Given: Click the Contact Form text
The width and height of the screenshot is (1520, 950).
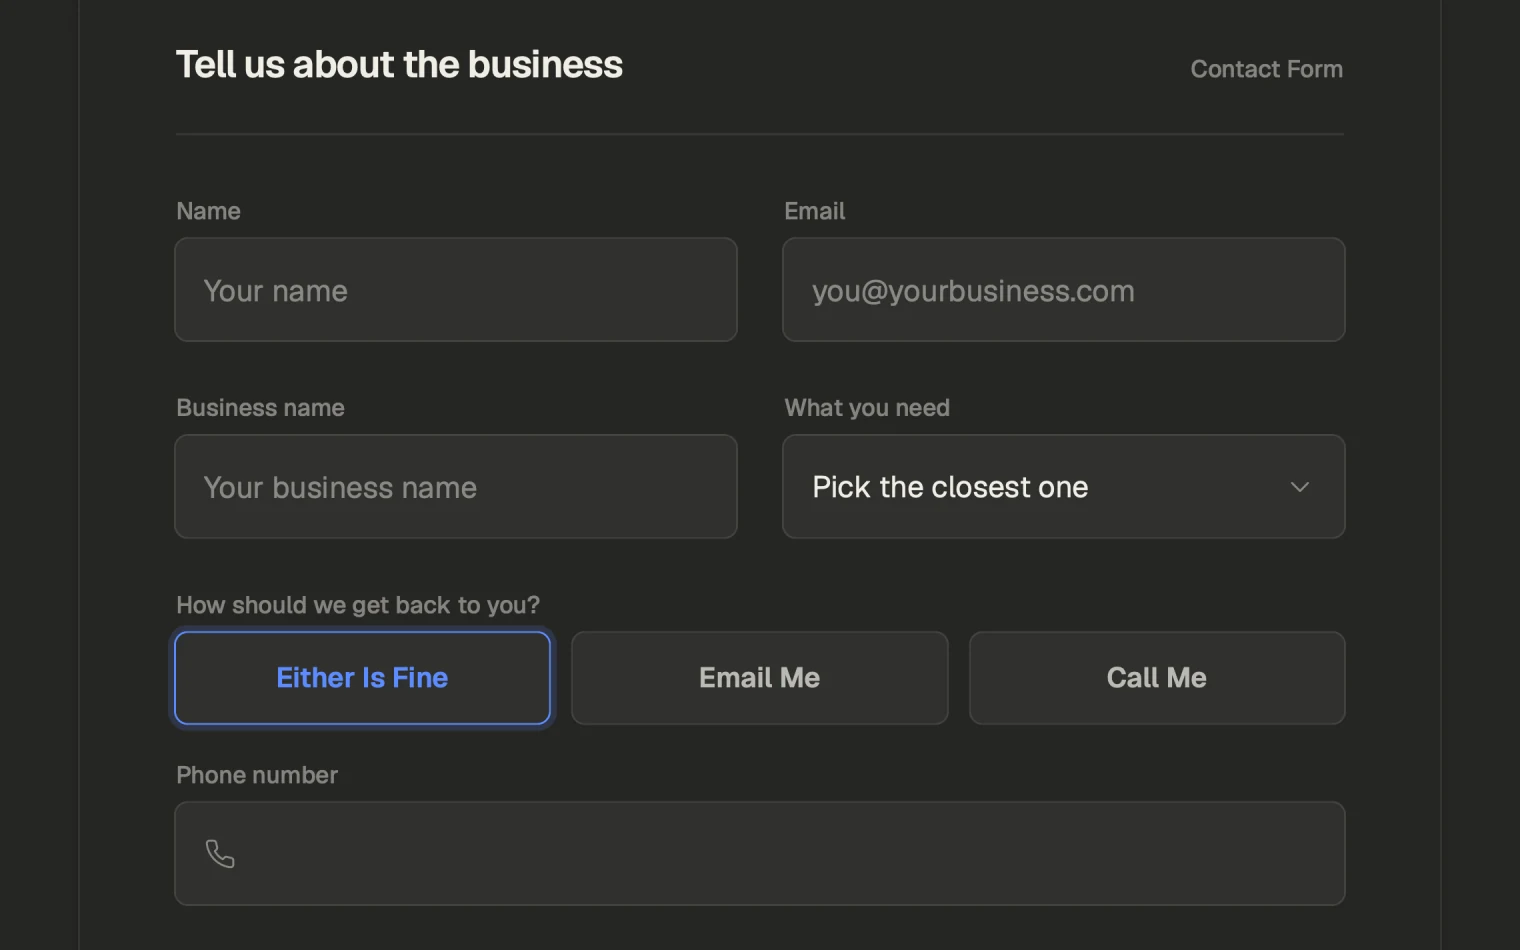Looking at the screenshot, I should pyautogui.click(x=1266, y=69).
